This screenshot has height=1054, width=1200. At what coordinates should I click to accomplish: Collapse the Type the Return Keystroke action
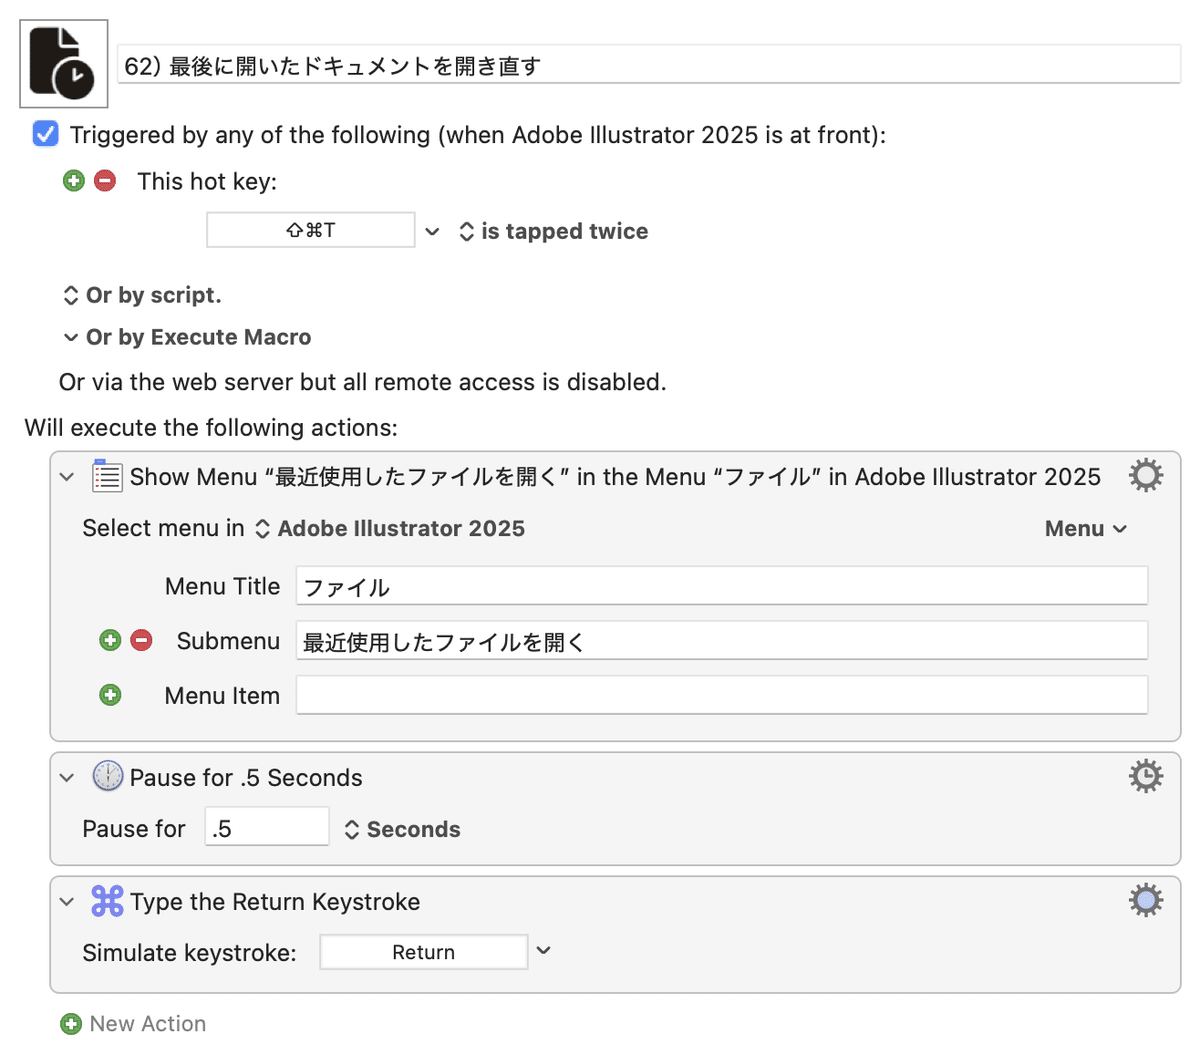67,902
